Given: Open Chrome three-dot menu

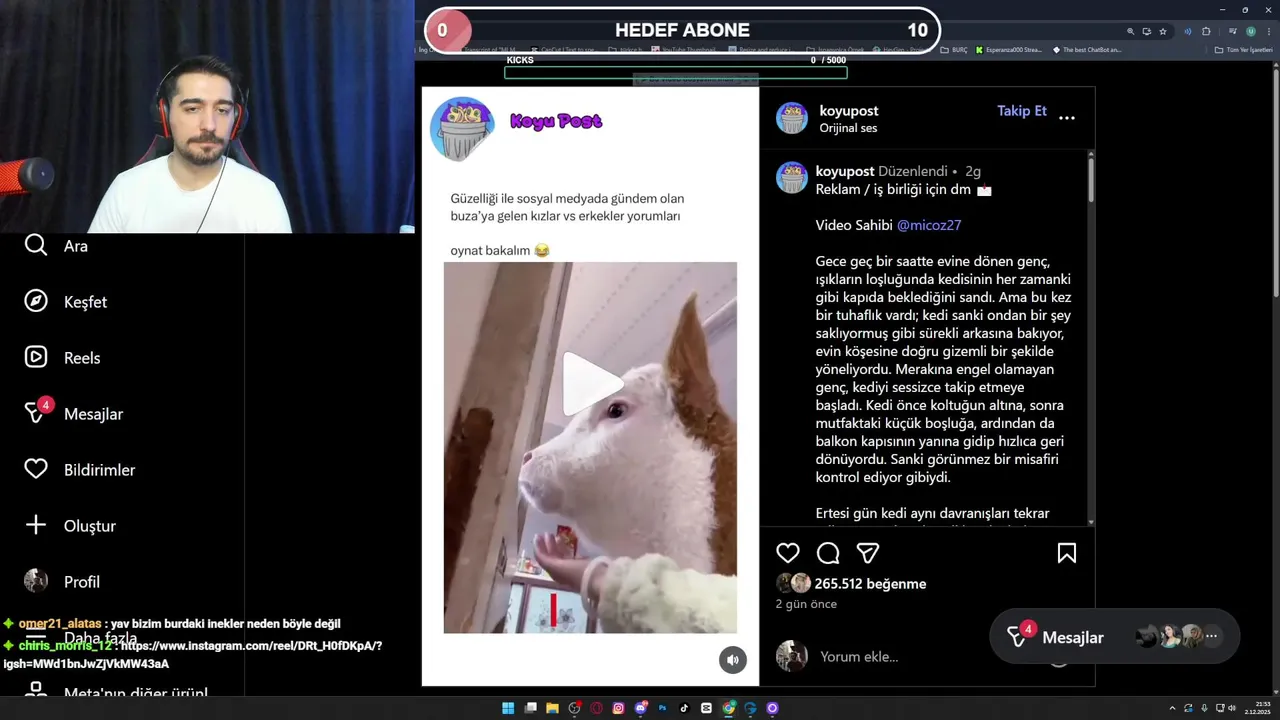Looking at the screenshot, I should tap(1269, 31).
